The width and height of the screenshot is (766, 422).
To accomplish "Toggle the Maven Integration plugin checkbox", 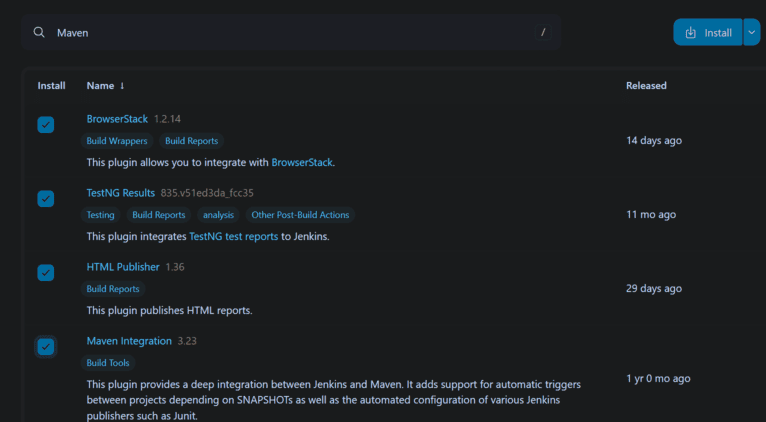I will pyautogui.click(x=46, y=347).
